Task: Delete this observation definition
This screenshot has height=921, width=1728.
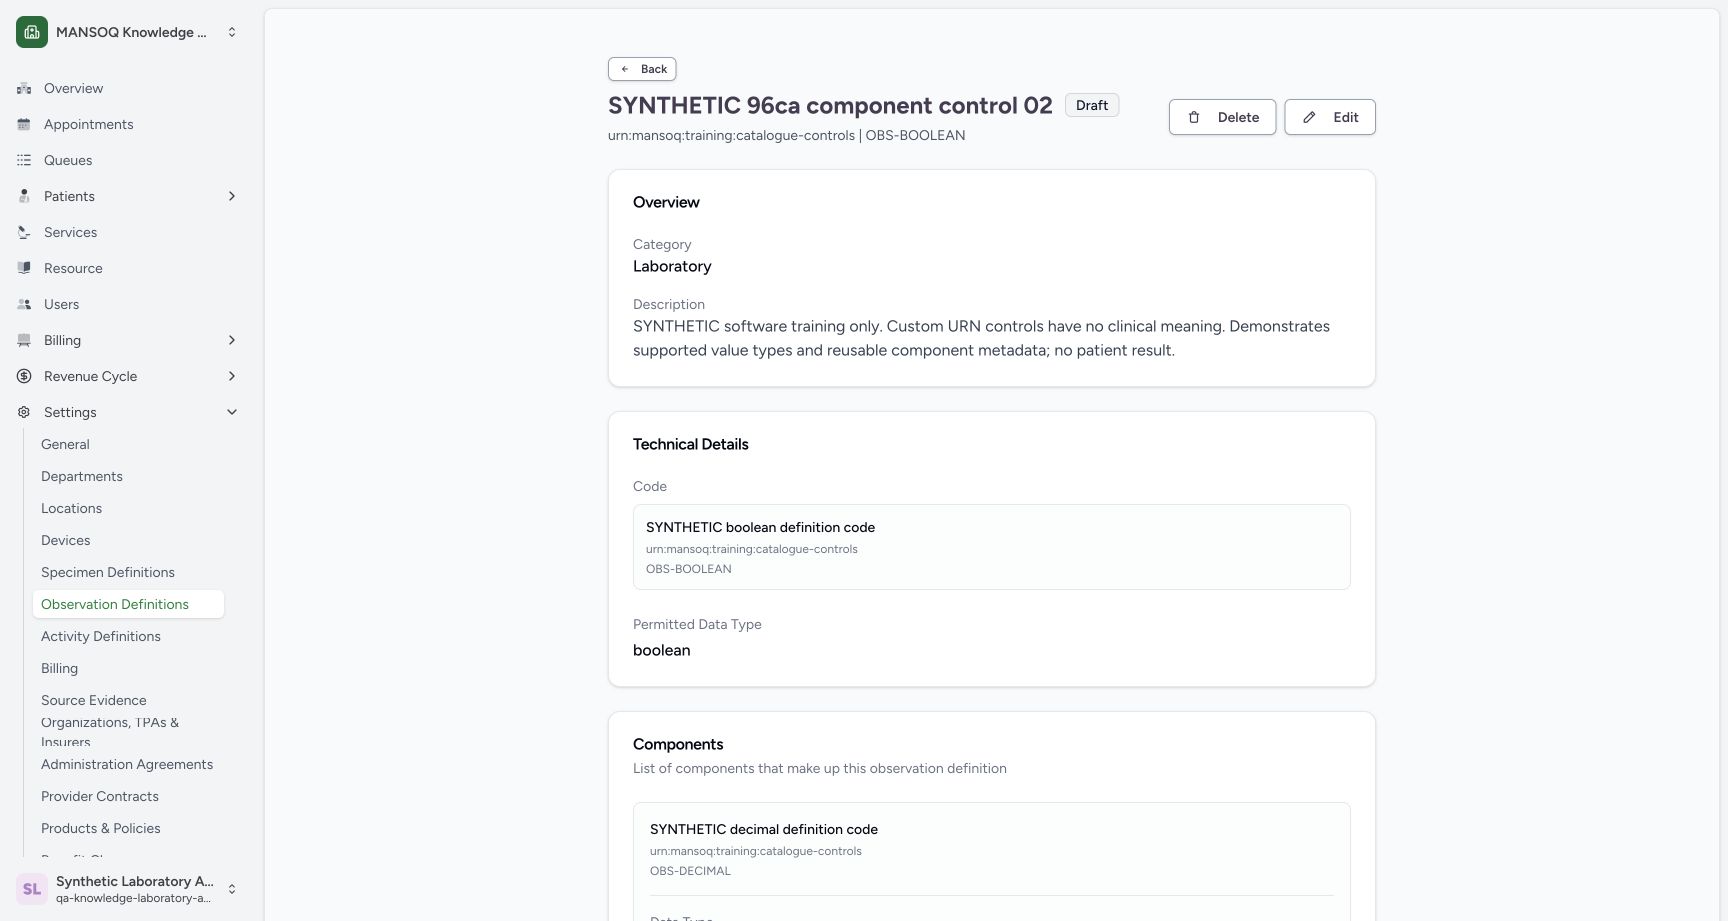Action: point(1222,117)
